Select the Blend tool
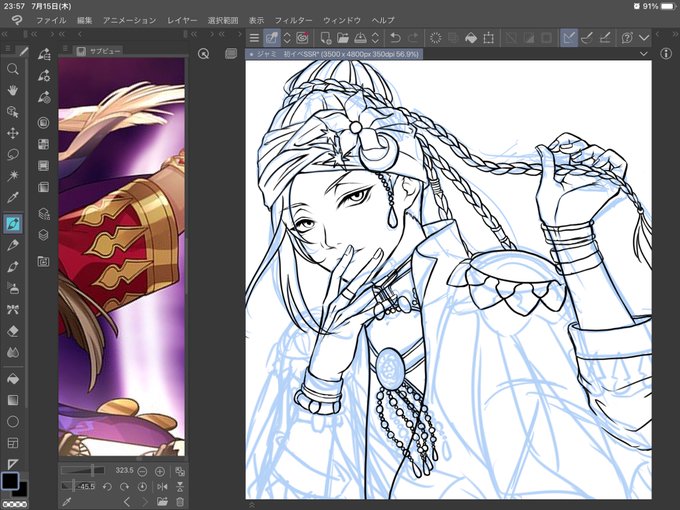The height and width of the screenshot is (510, 680). [x=13, y=353]
